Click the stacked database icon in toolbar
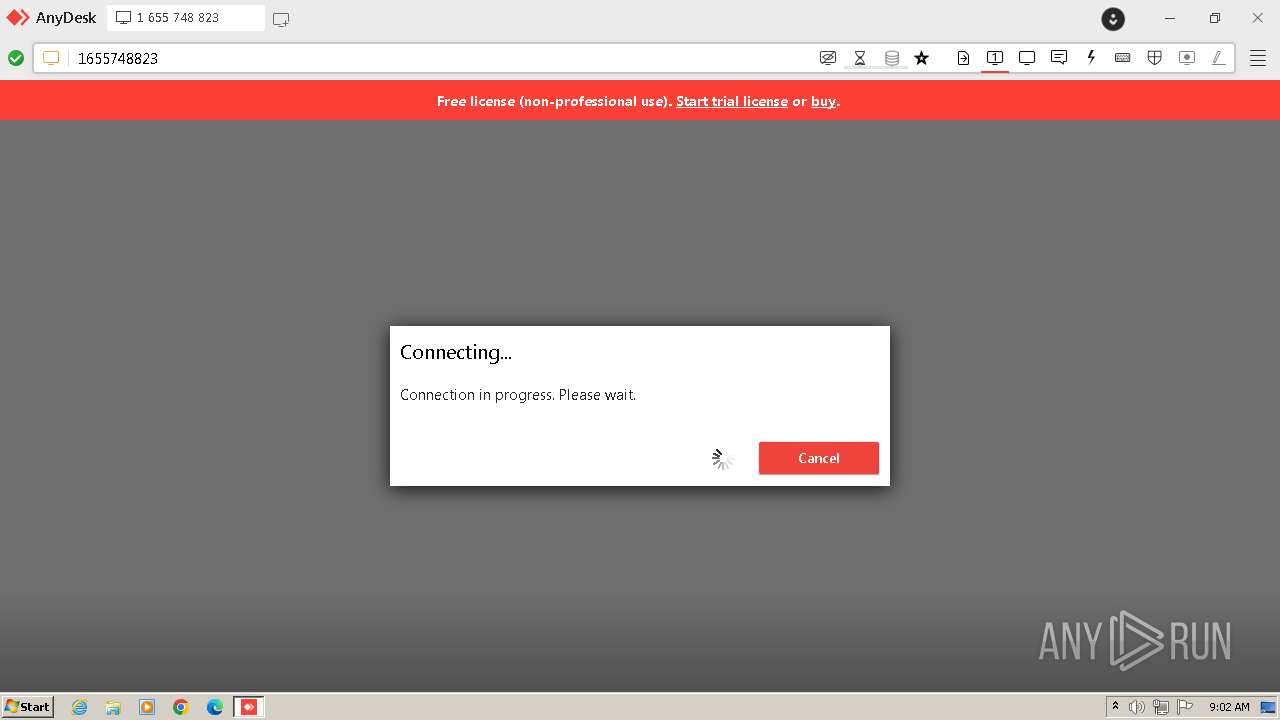Screen dimensions: 1280x720 [892, 58]
